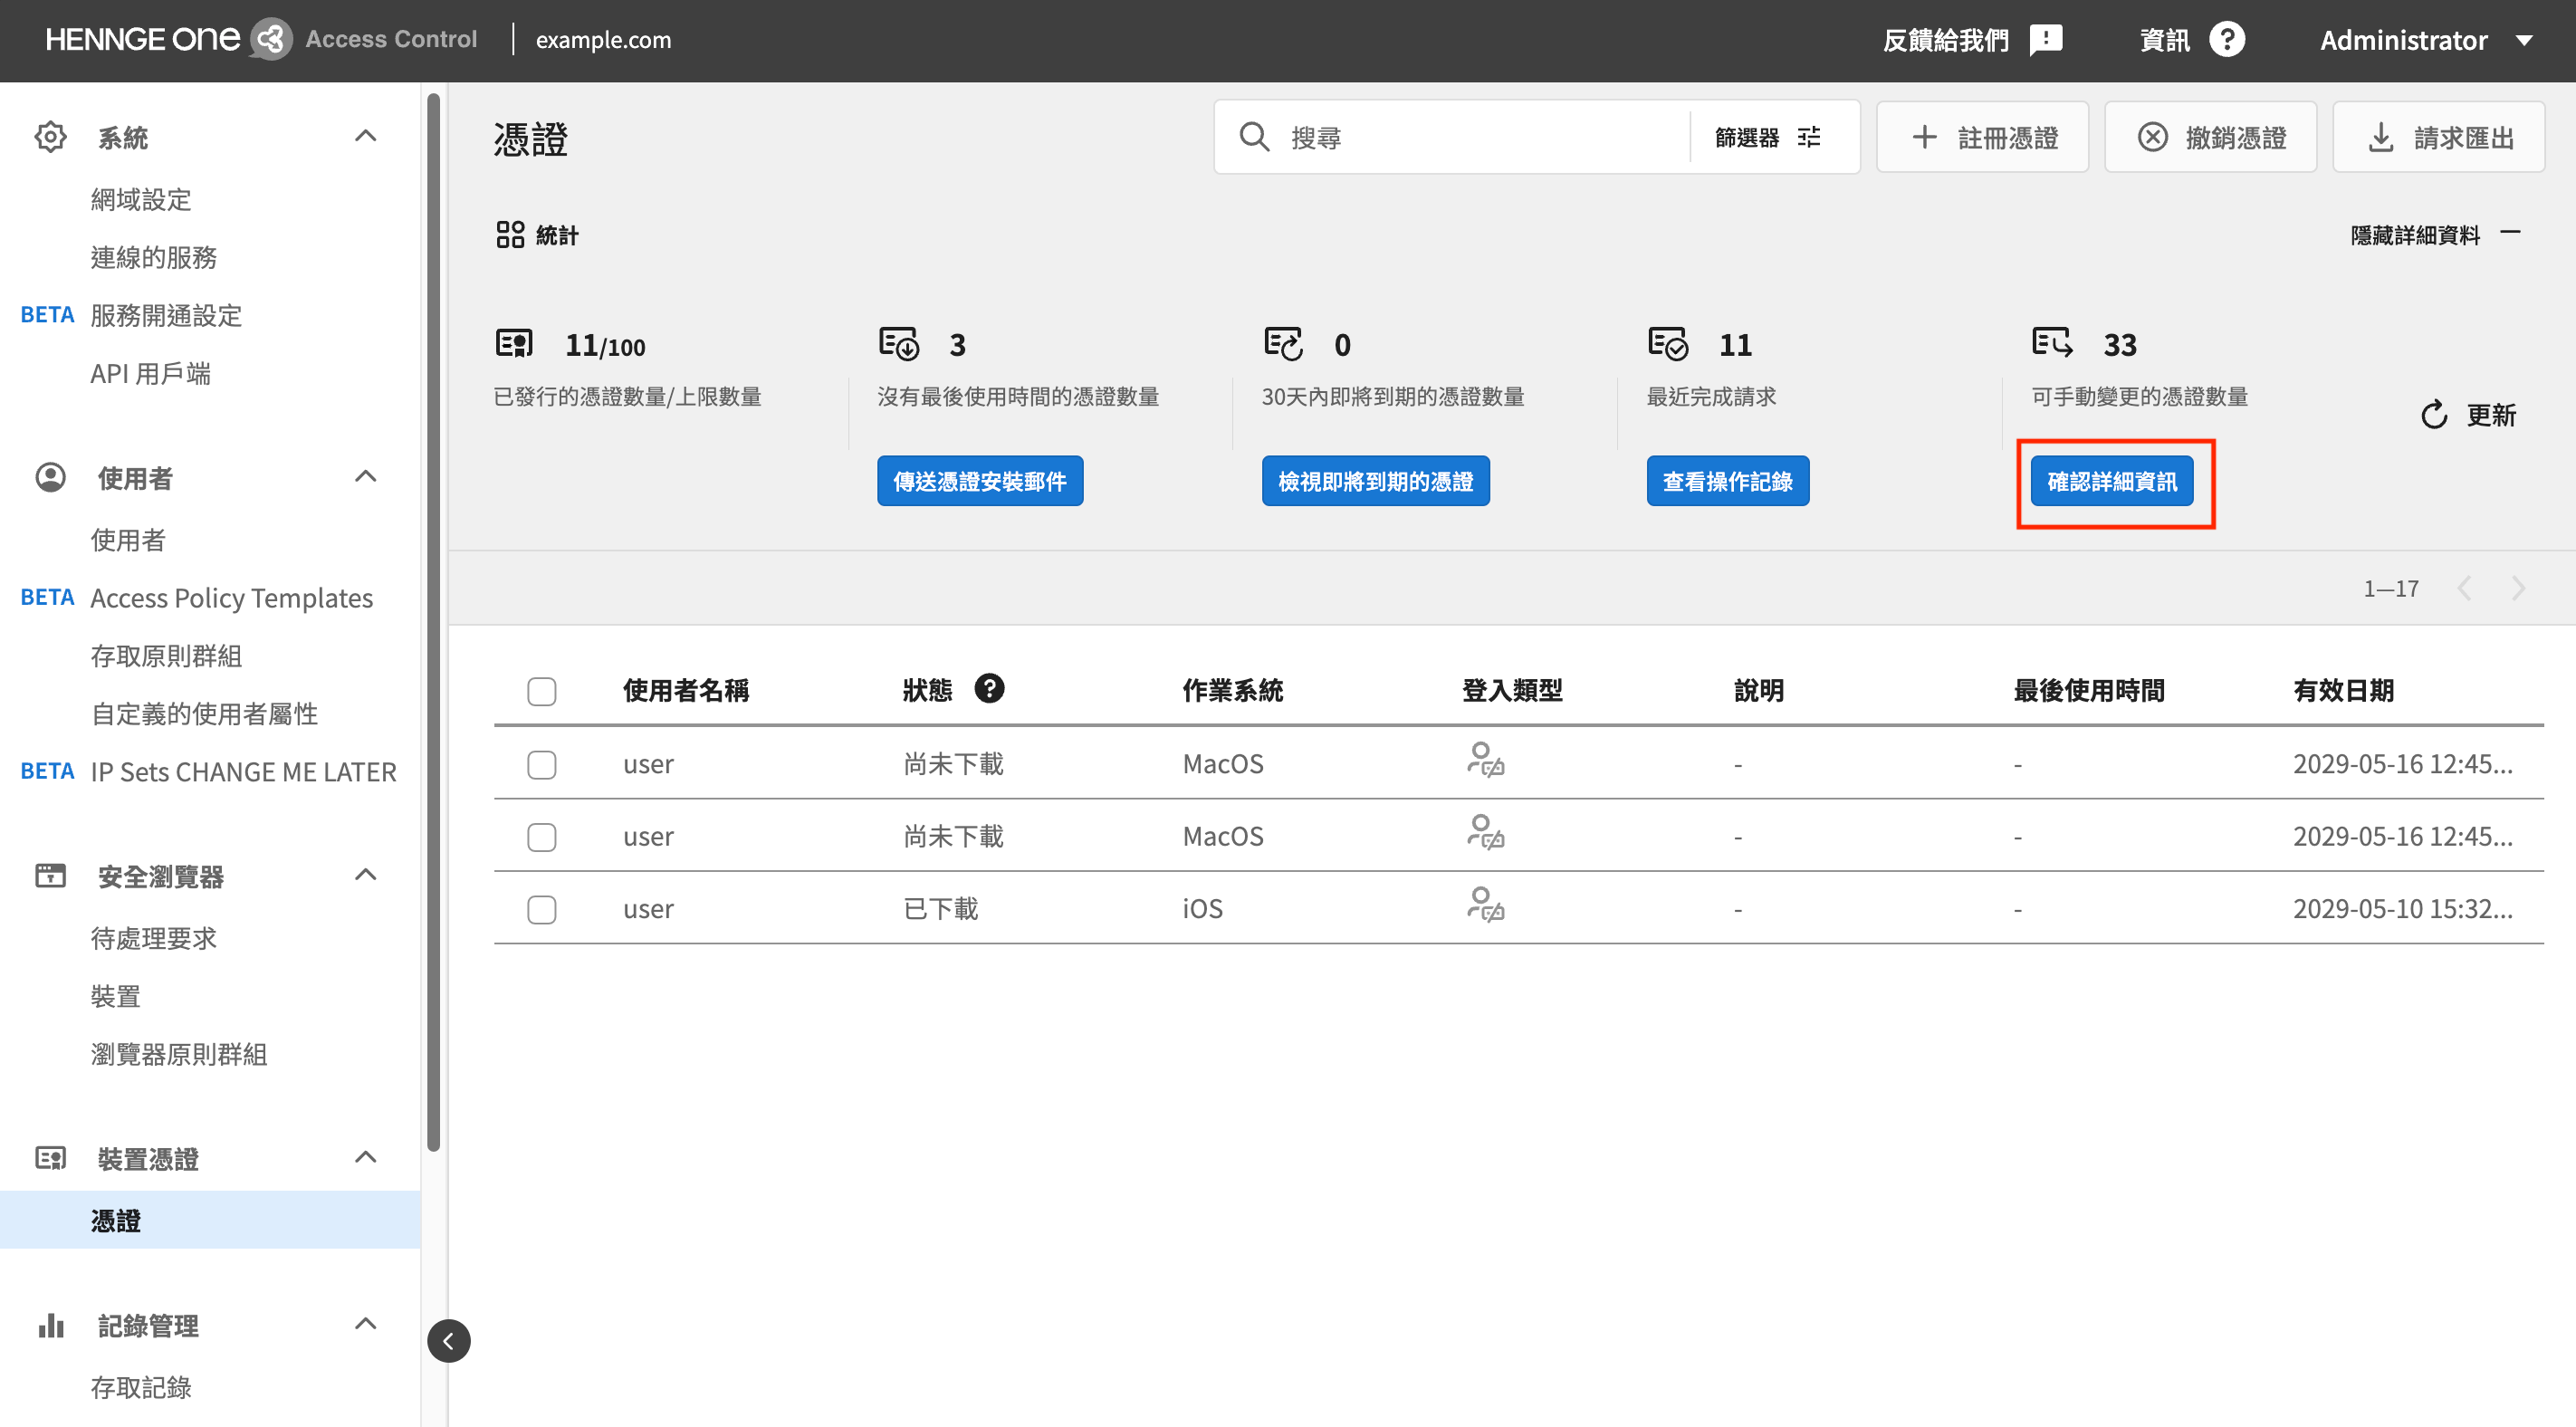
Task: Click login type icon in second MacOS row
Action: point(1485,832)
